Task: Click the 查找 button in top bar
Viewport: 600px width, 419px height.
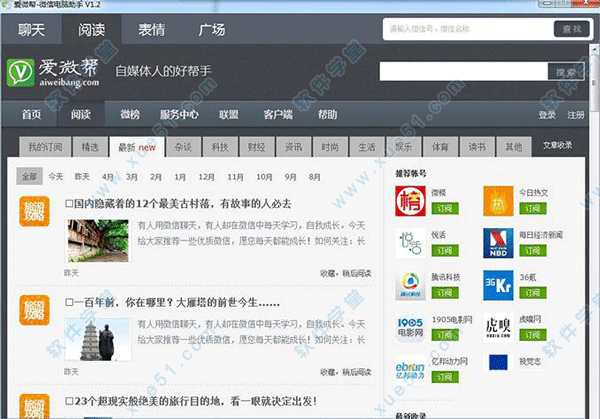Action: (572, 29)
